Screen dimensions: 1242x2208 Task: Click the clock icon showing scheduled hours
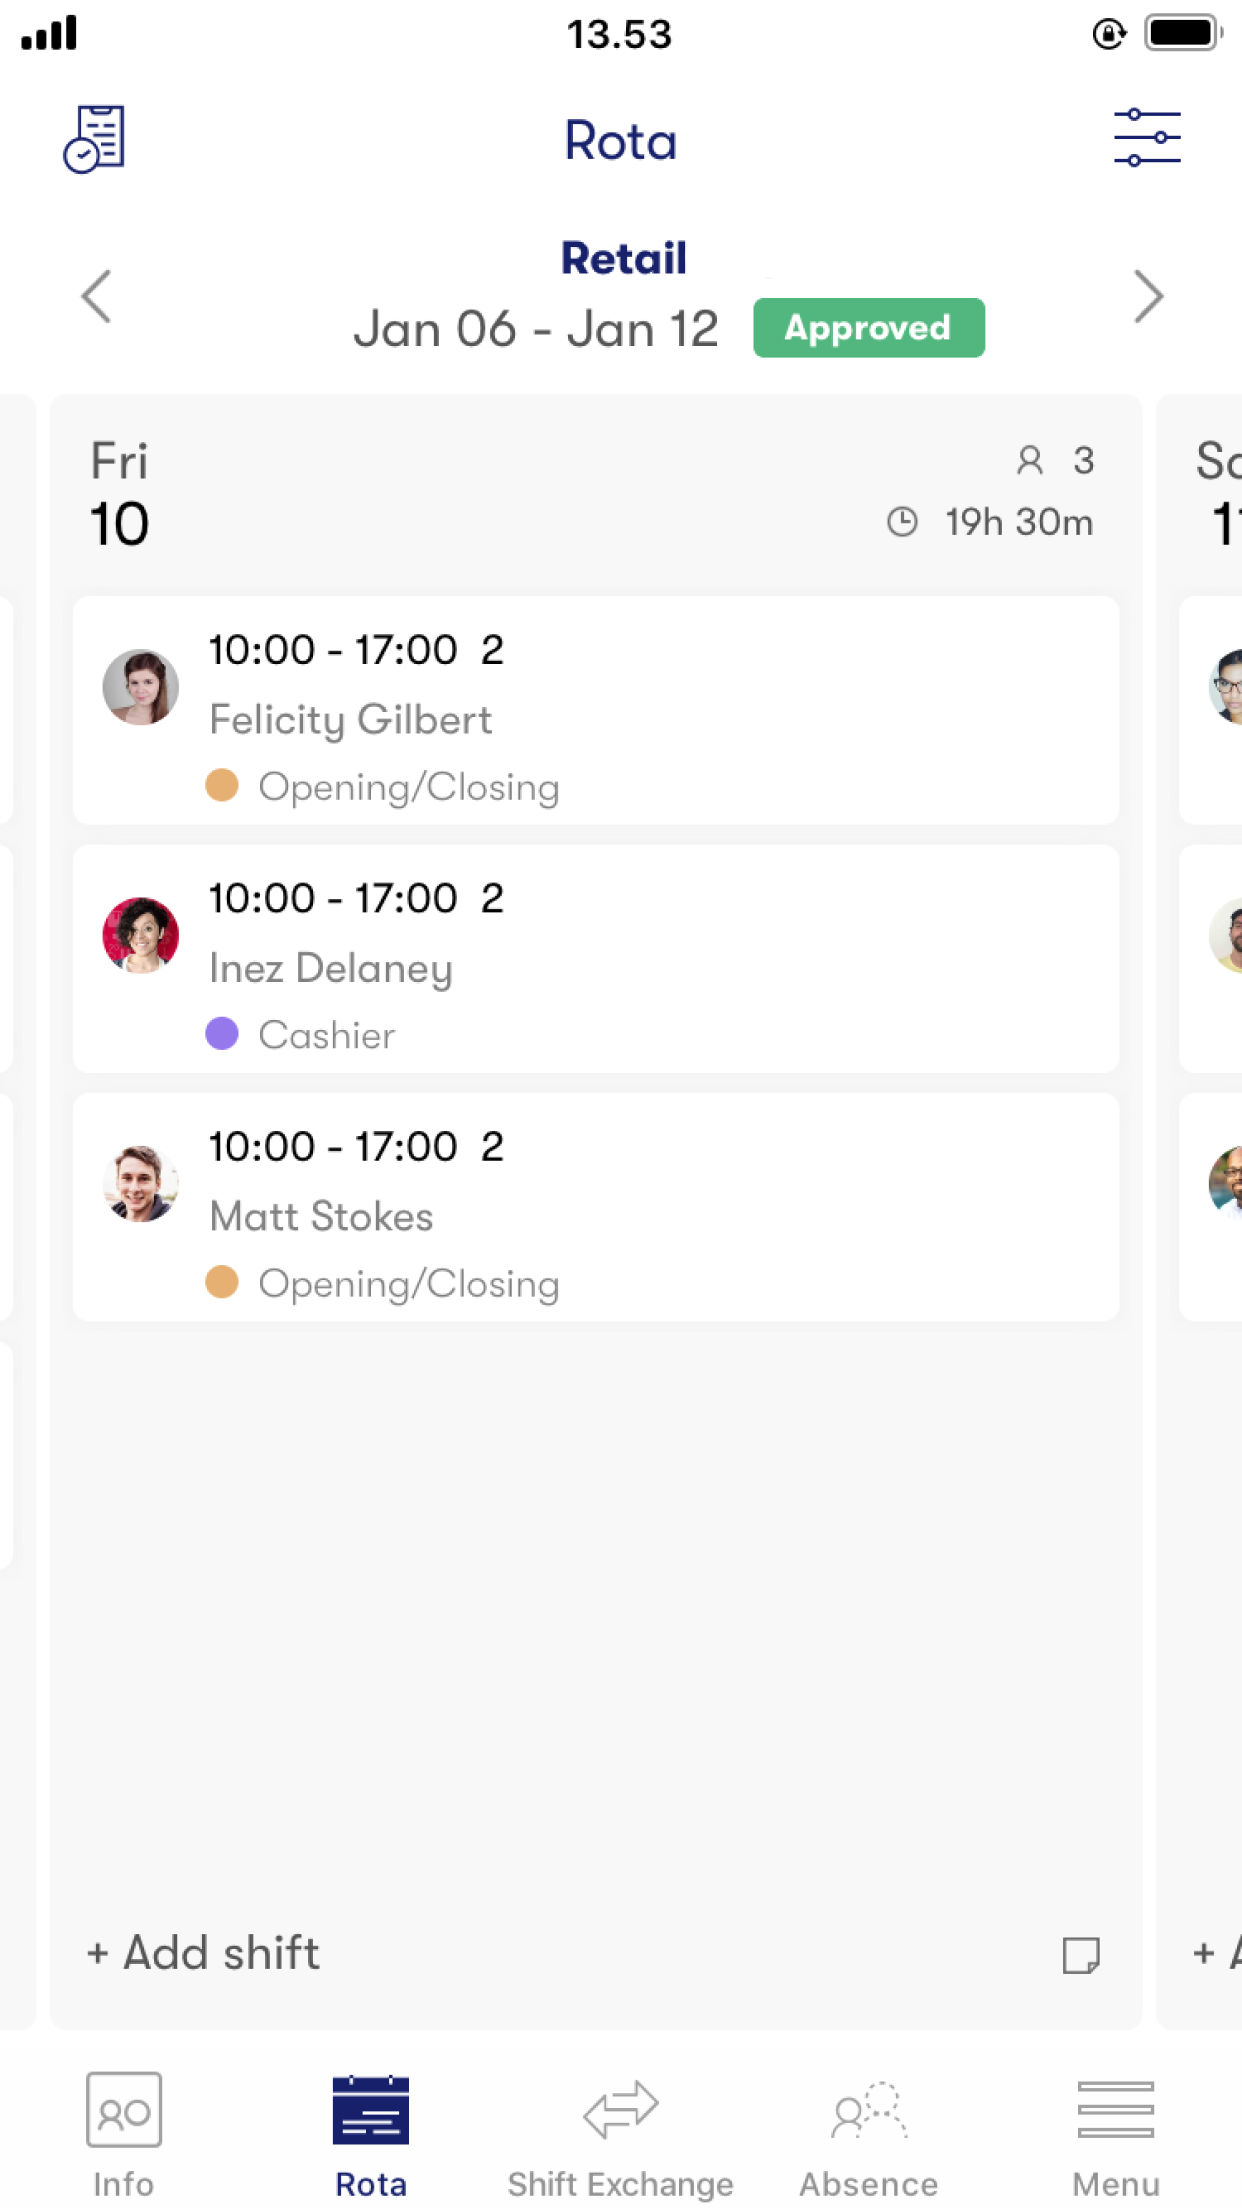(x=903, y=521)
